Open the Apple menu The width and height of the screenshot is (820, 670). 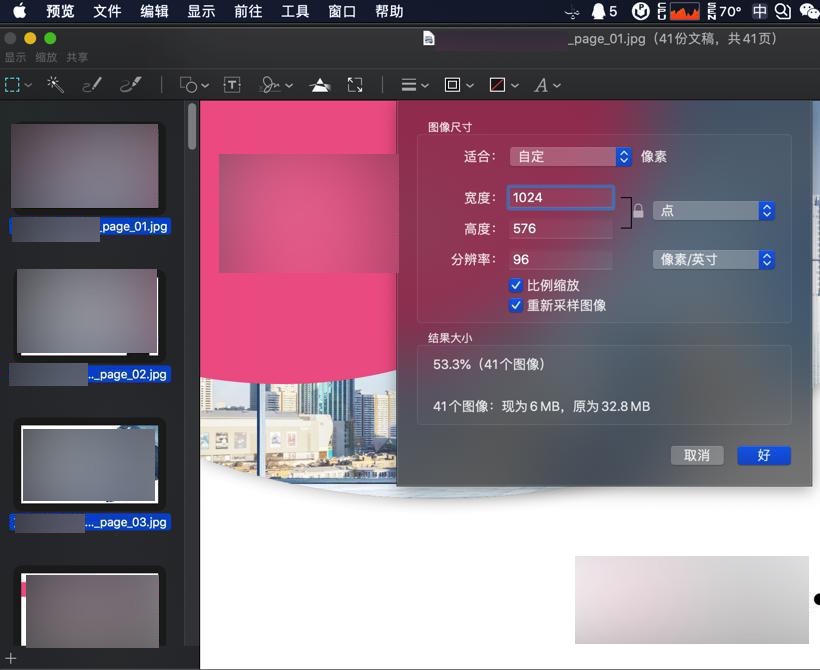[x=19, y=11]
